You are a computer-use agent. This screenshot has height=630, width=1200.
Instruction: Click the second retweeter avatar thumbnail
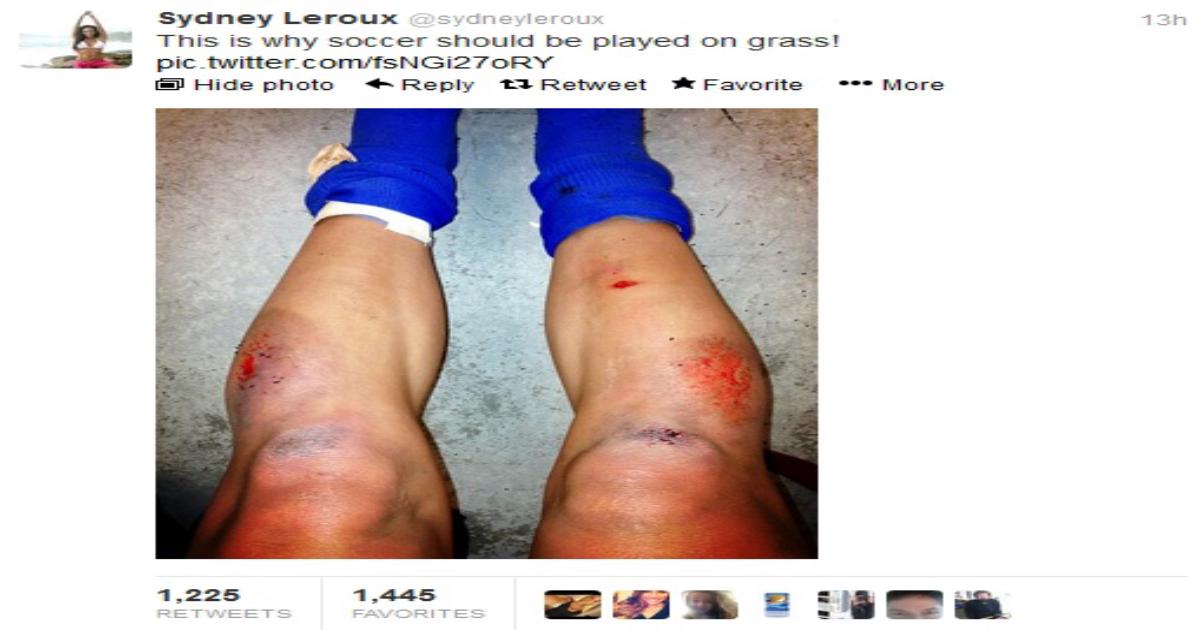pos(641,604)
